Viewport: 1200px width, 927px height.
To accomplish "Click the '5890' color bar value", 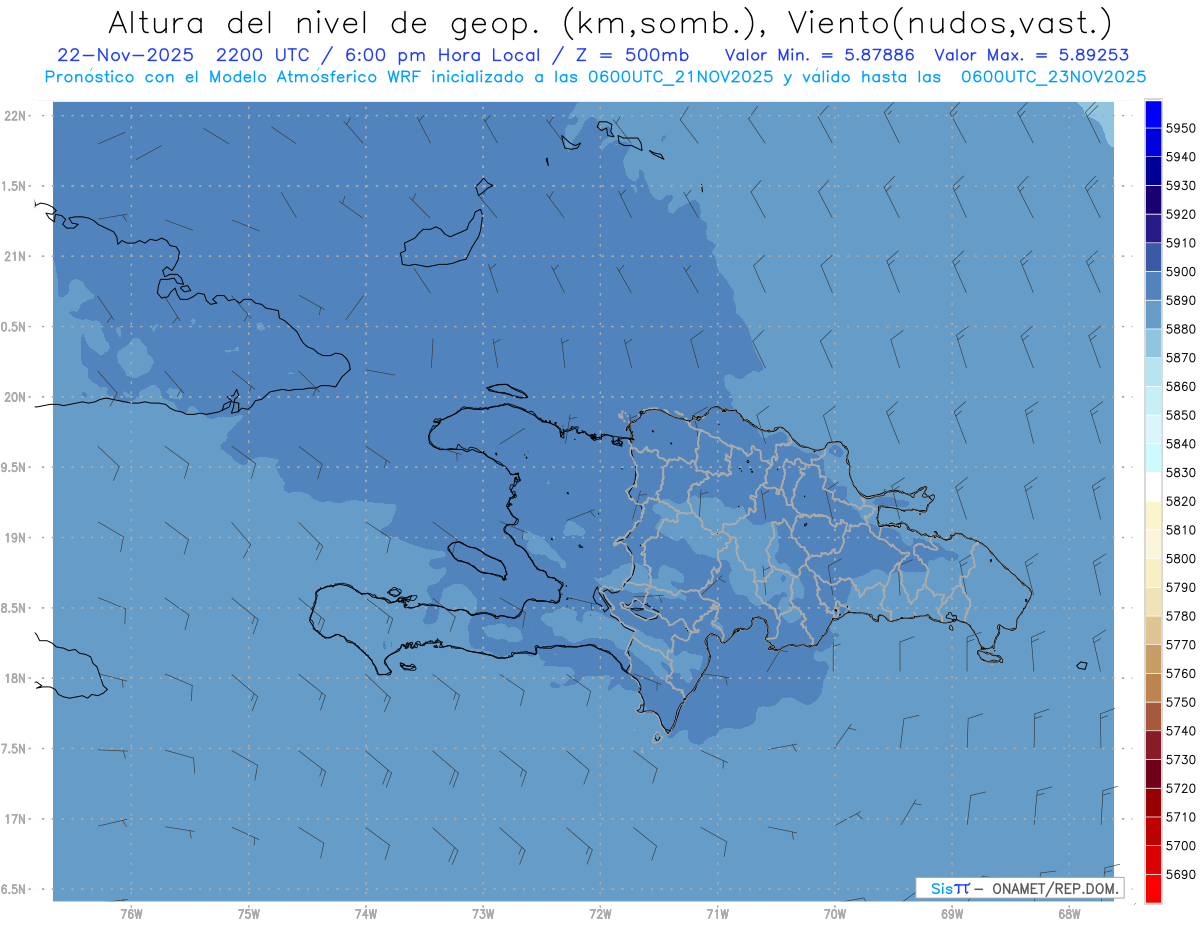I will tap(1181, 300).
